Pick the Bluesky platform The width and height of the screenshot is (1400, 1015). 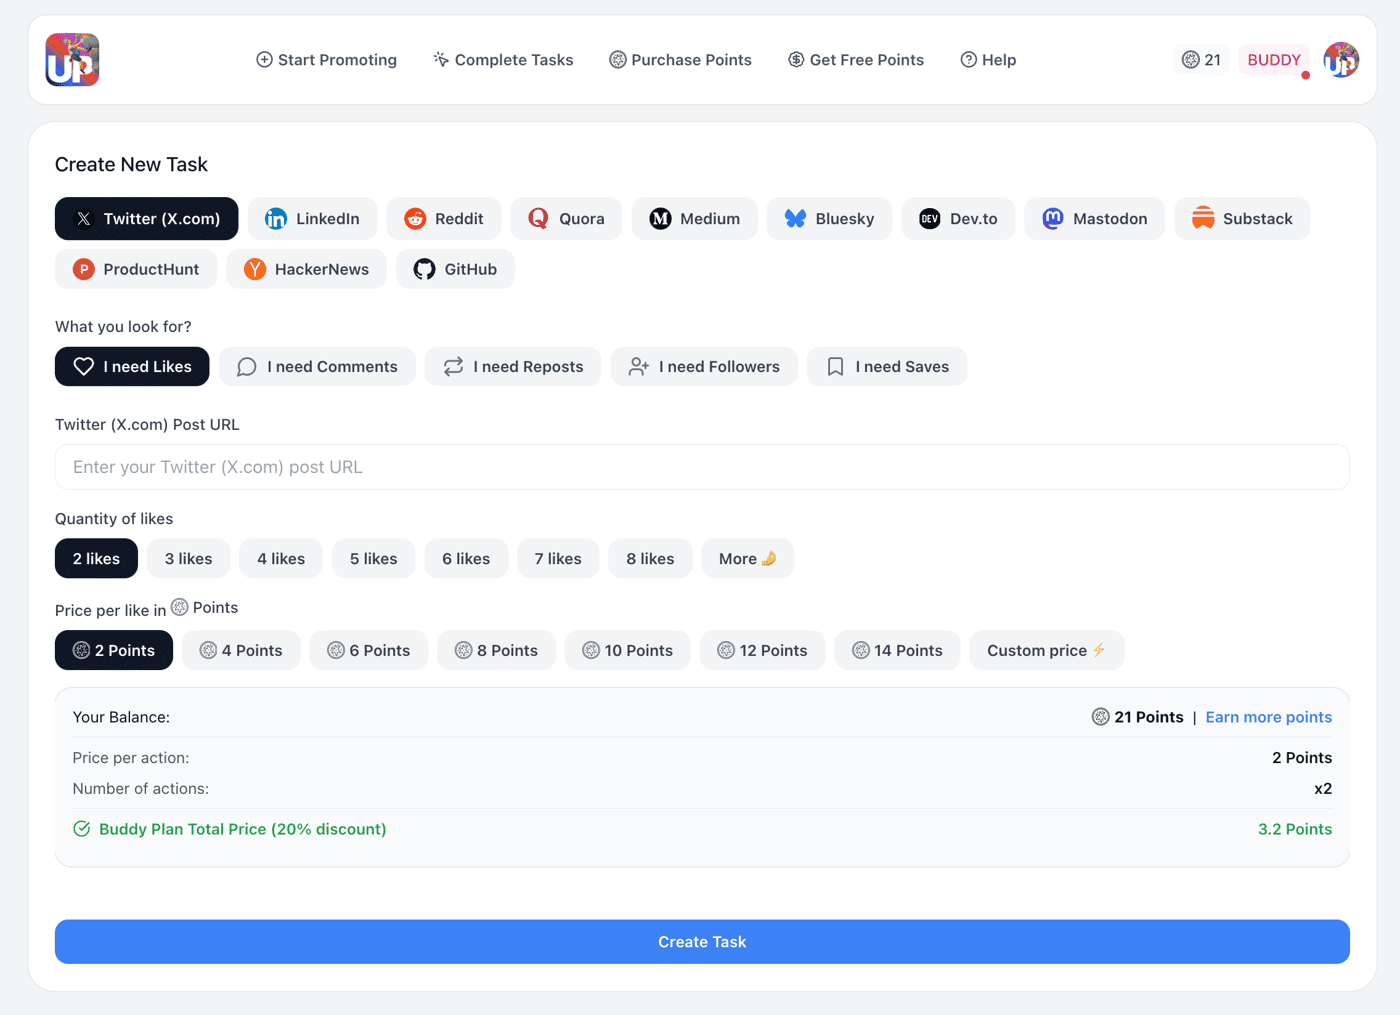tap(829, 219)
